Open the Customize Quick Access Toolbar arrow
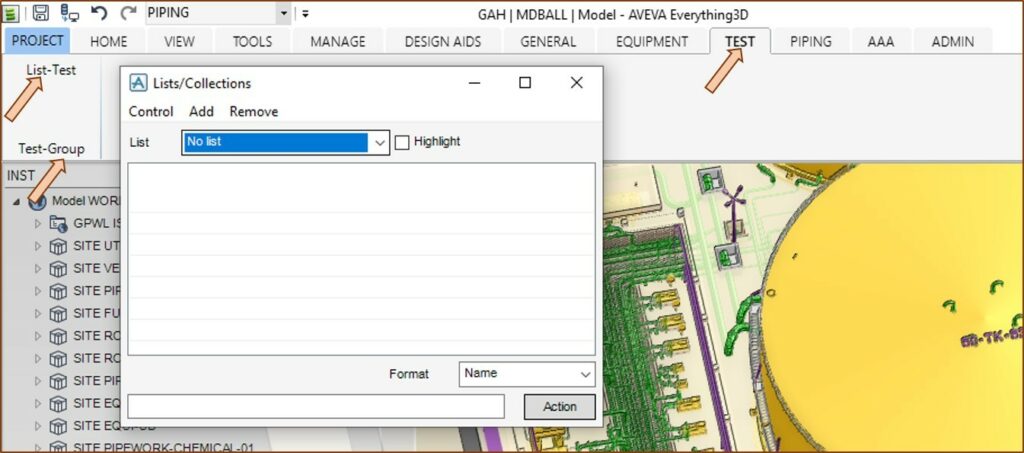The width and height of the screenshot is (1024, 453). tap(305, 13)
